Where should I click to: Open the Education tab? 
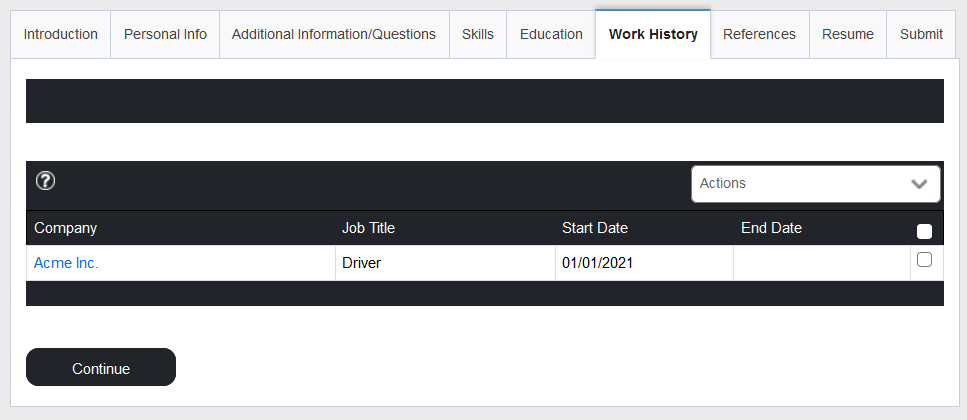(551, 35)
